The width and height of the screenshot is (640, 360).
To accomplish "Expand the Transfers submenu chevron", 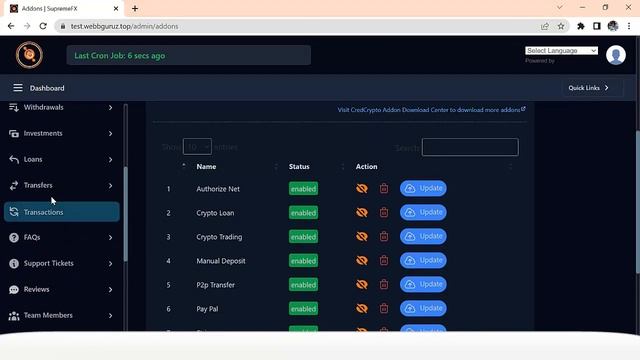I will tap(110, 185).
